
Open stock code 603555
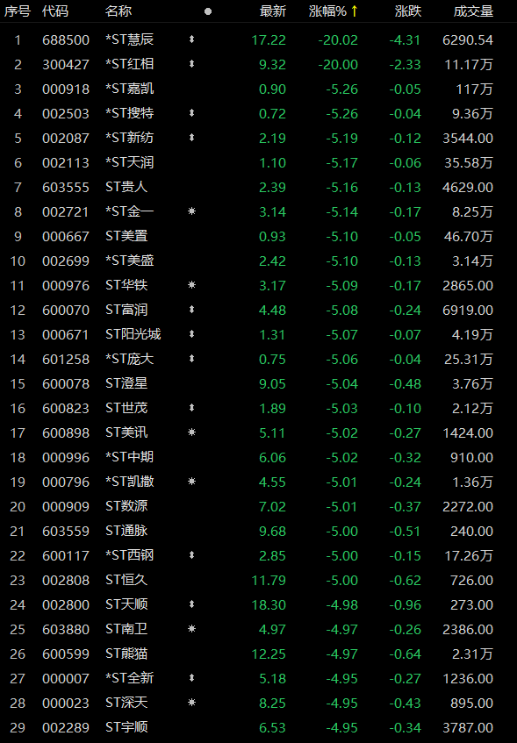pyautogui.click(x=66, y=187)
